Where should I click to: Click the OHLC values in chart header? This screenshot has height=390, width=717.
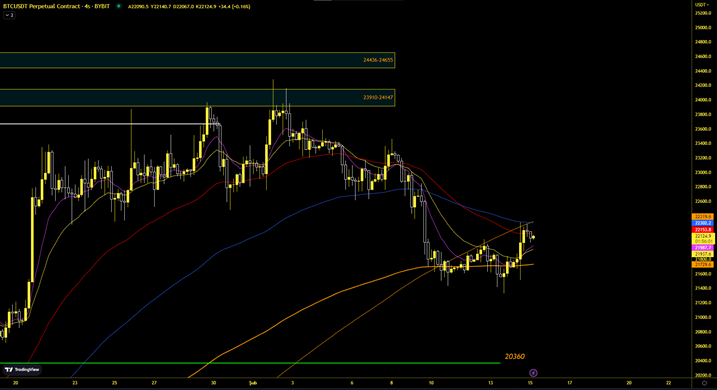click(189, 6)
